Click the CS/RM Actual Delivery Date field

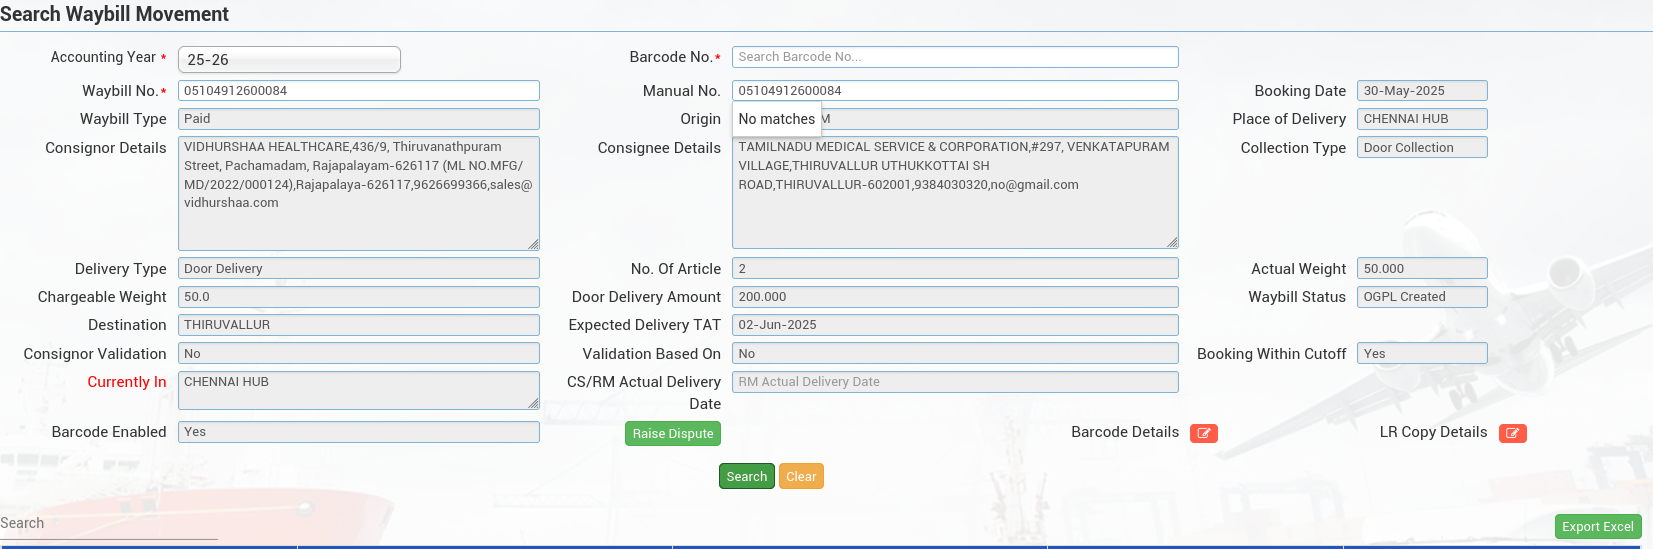coord(954,382)
